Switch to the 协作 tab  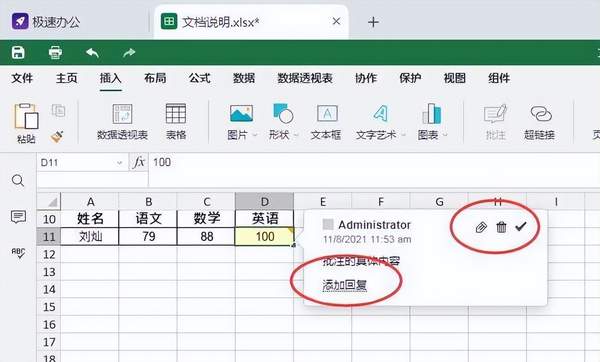coord(366,78)
